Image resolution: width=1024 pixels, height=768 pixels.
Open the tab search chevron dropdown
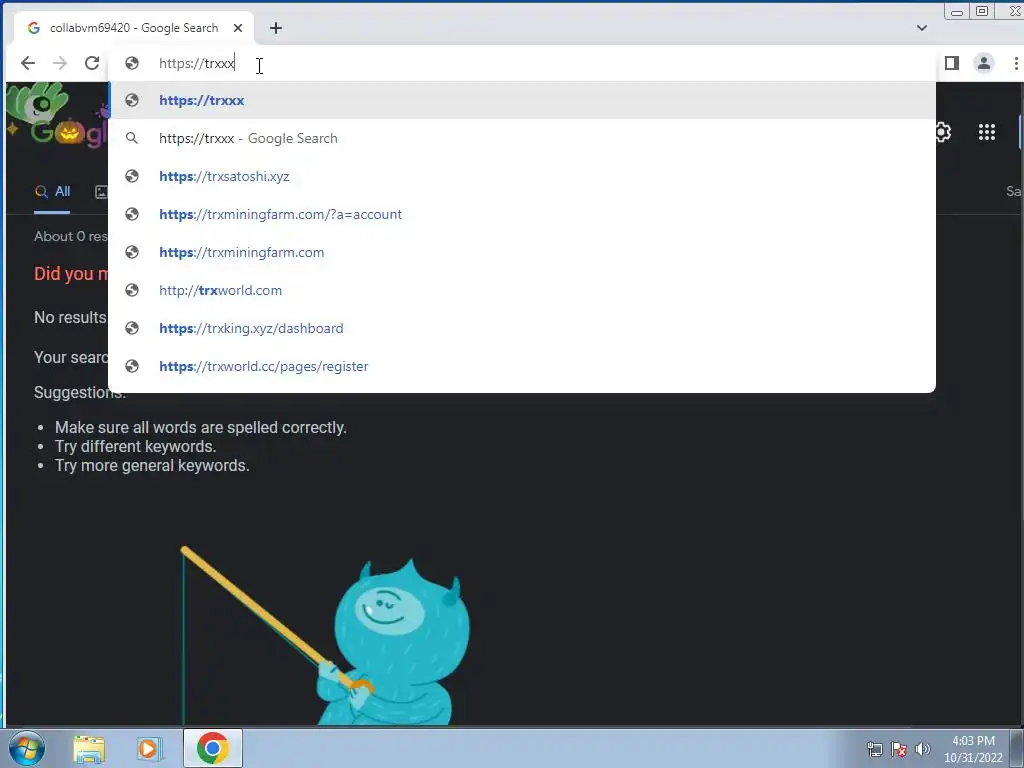pyautogui.click(x=921, y=28)
